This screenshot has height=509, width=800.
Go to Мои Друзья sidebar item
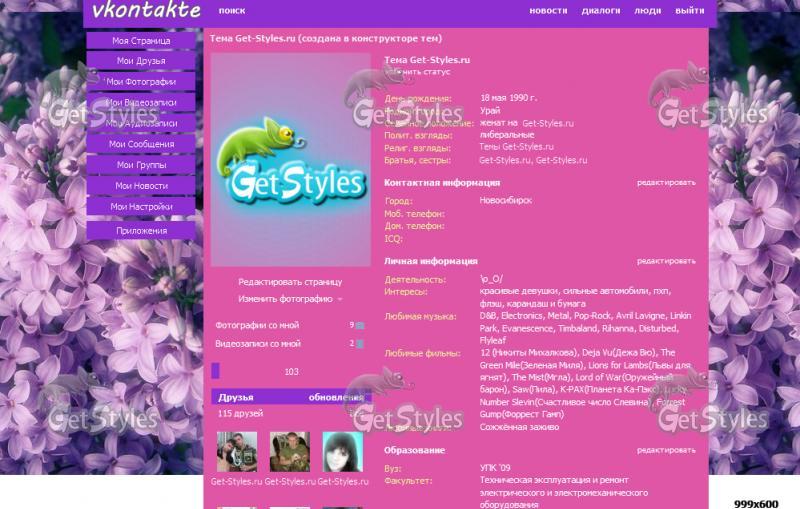pos(141,61)
